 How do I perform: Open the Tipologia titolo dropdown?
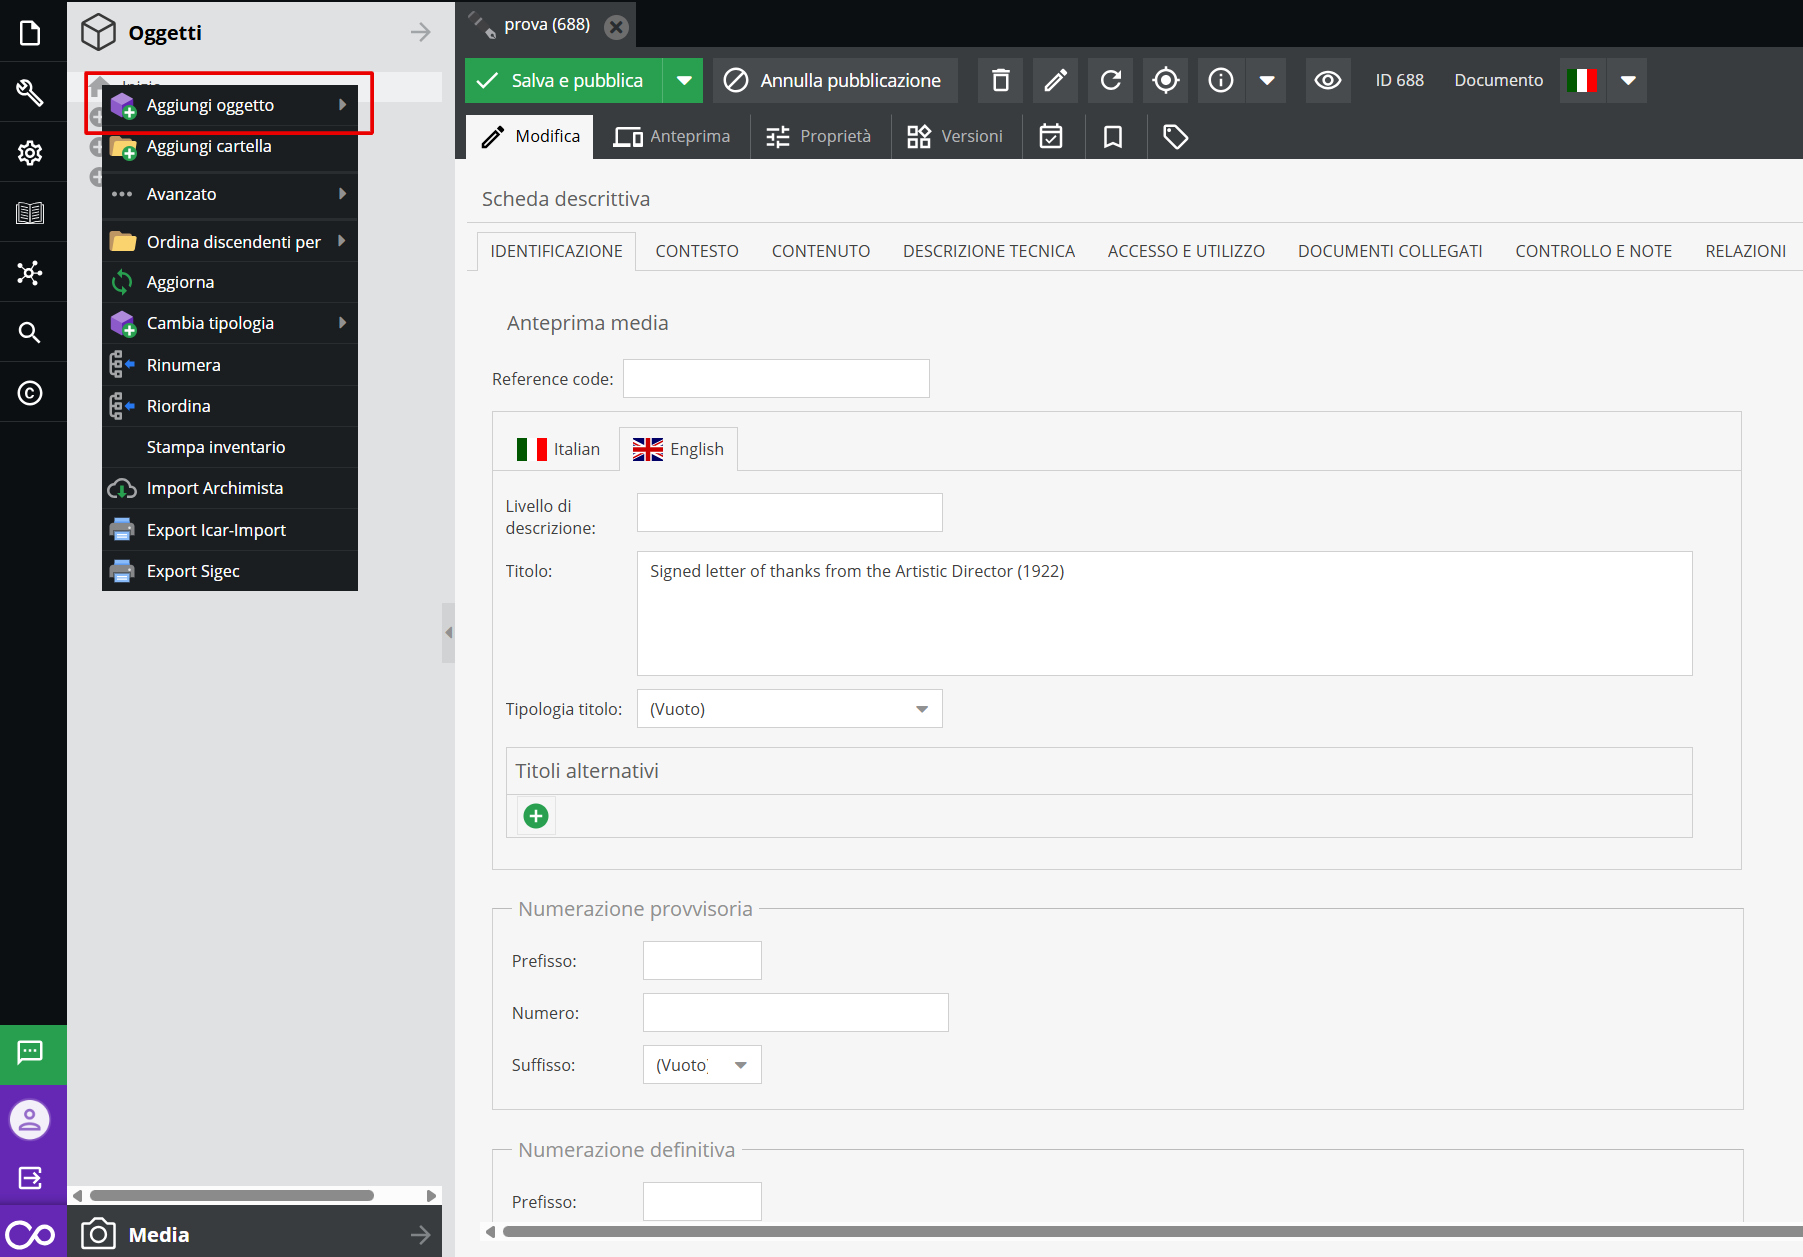click(x=790, y=709)
